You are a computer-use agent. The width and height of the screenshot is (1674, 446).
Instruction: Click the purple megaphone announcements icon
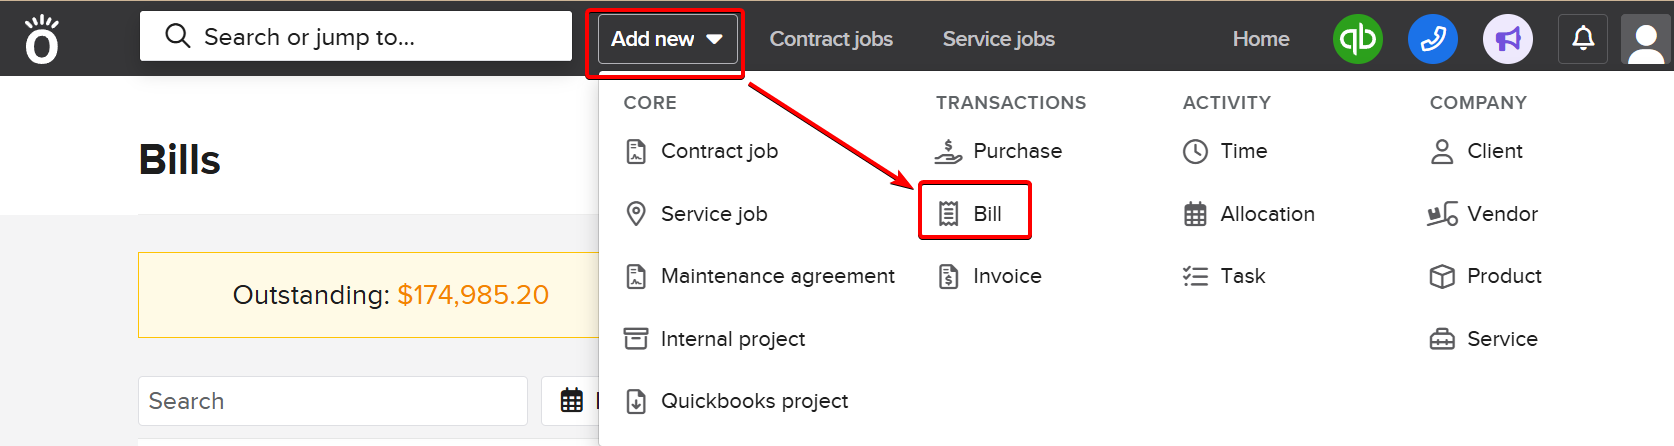coord(1507,39)
